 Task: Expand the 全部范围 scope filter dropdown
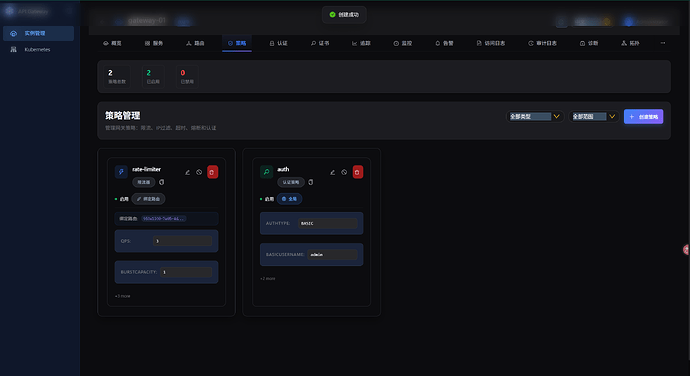coord(593,117)
